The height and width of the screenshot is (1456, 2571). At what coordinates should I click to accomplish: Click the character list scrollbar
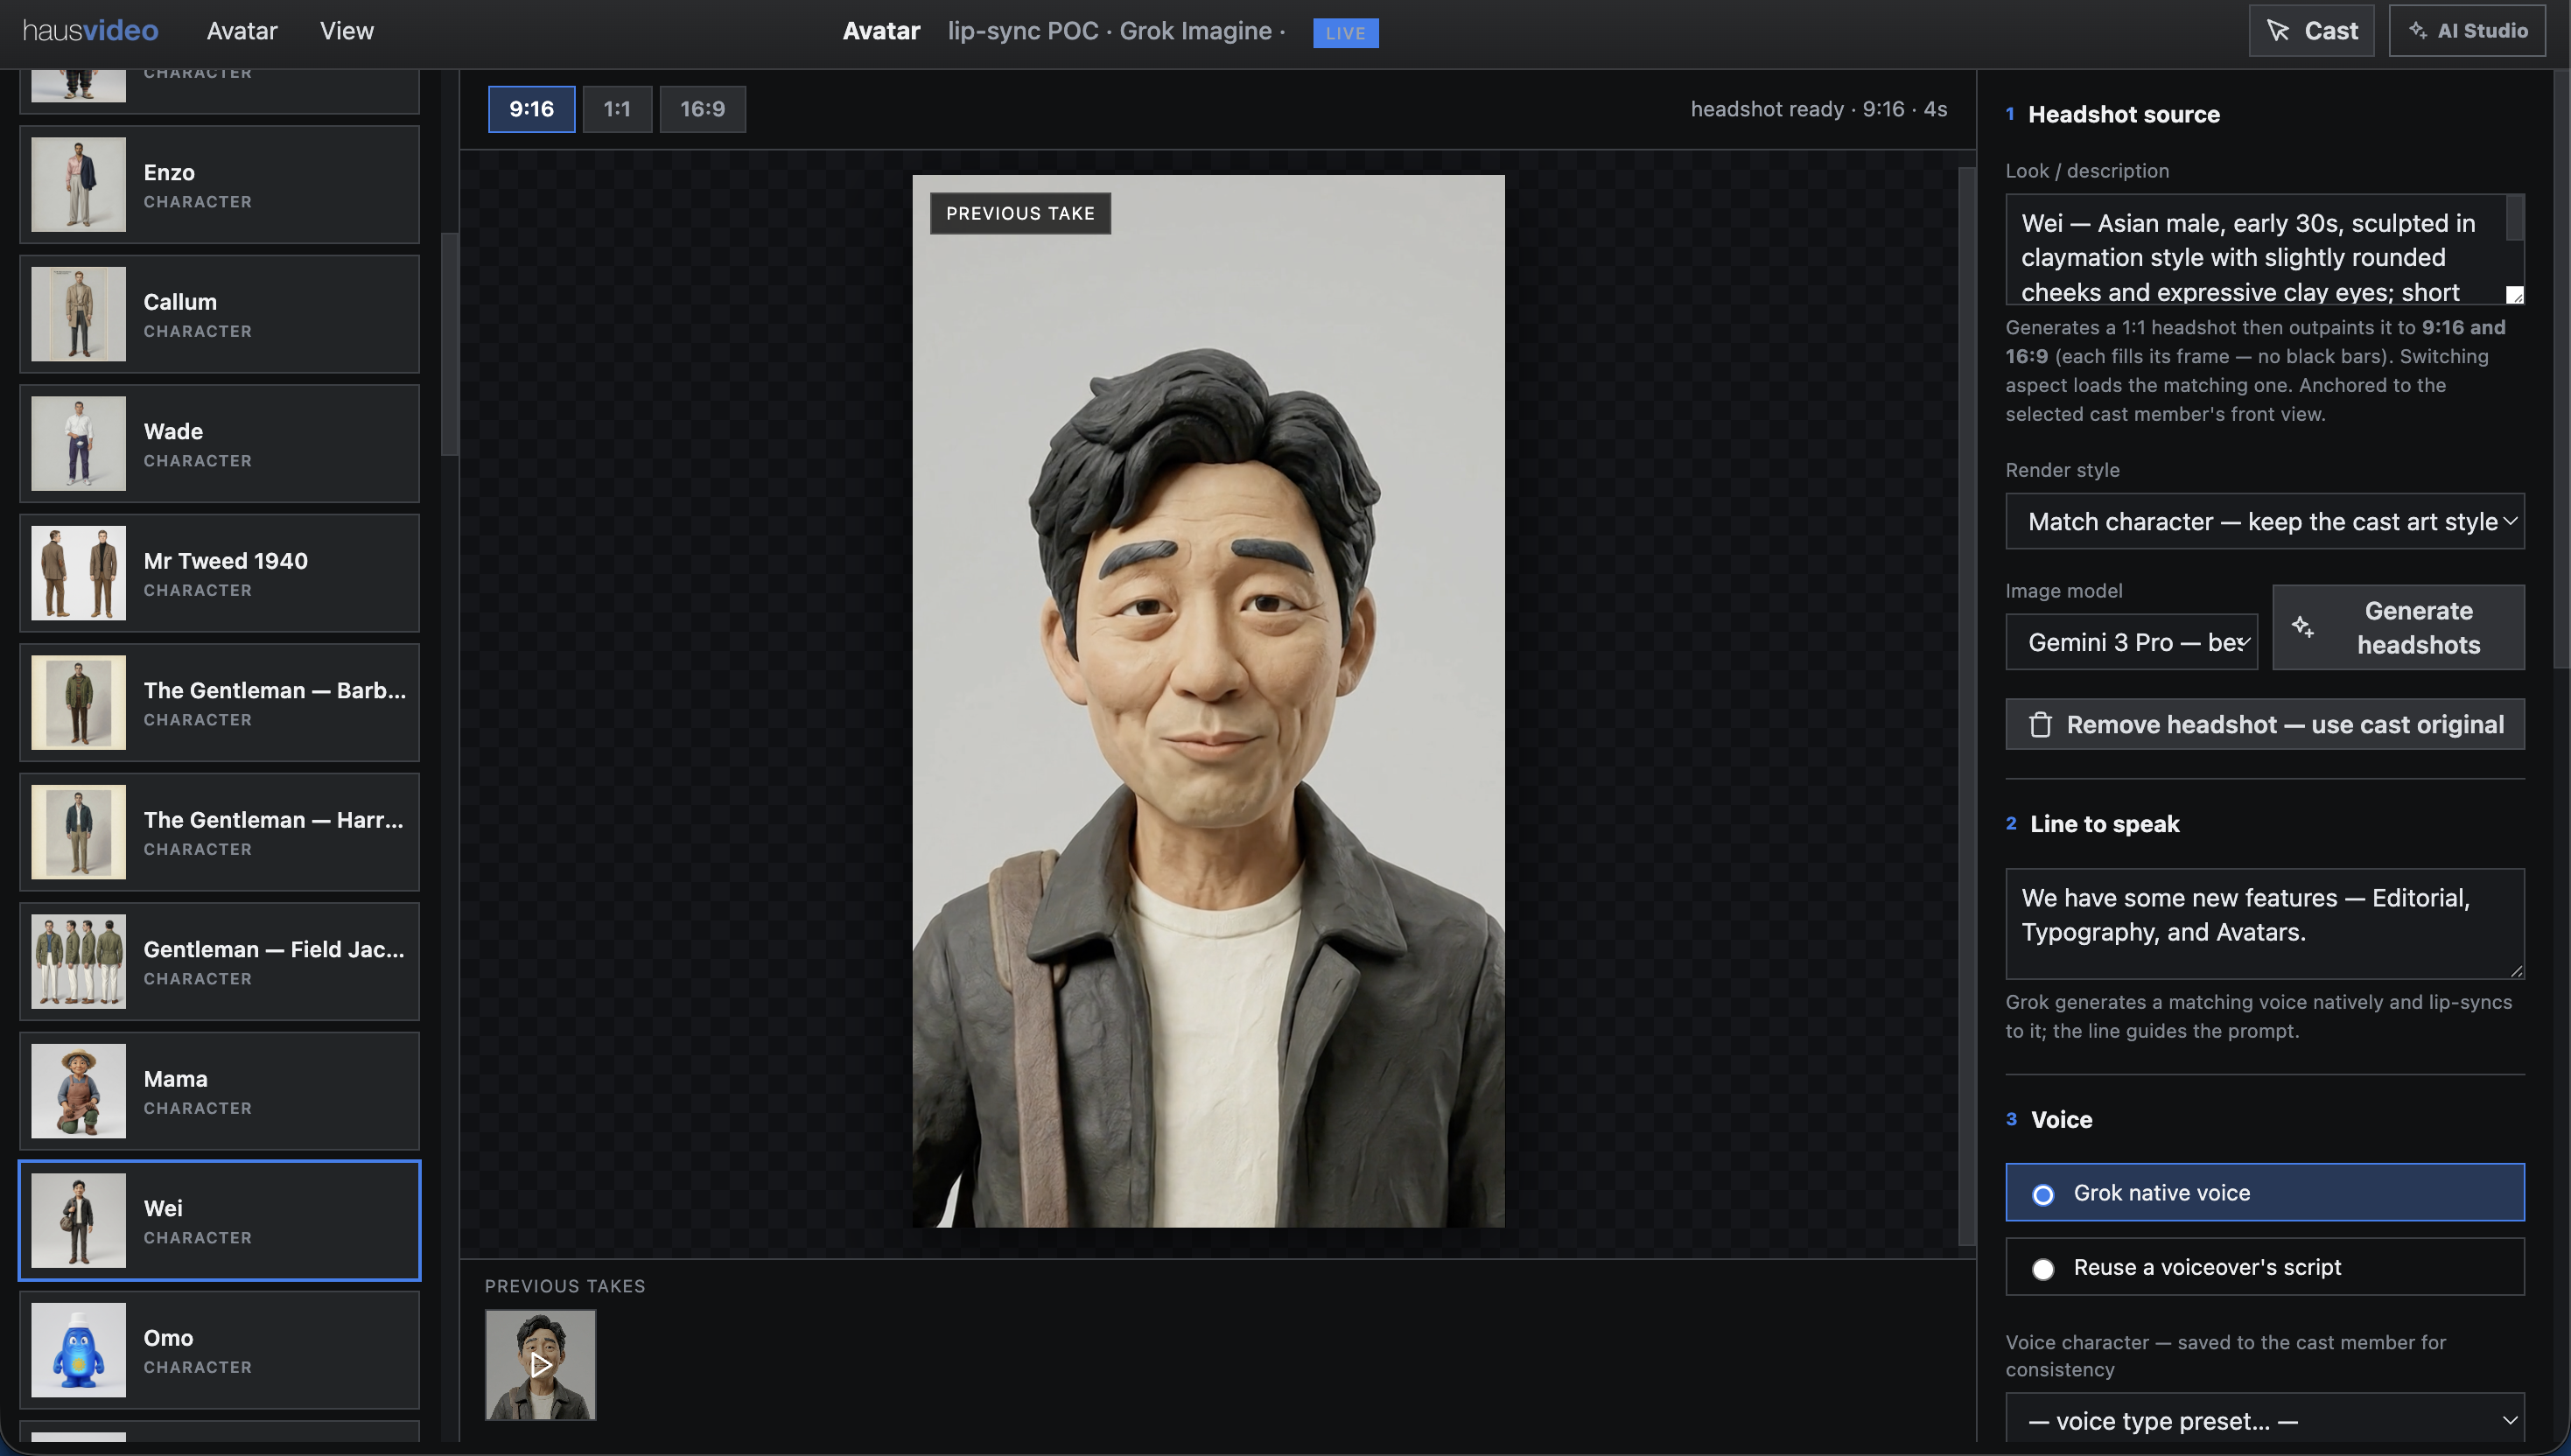(x=449, y=344)
